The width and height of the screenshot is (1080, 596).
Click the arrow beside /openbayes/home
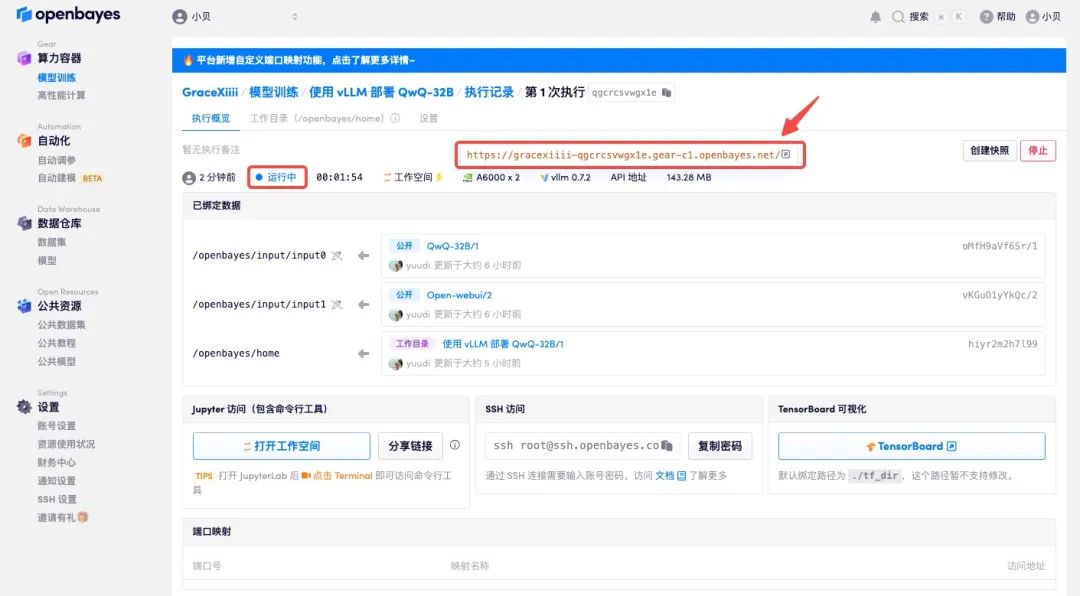click(364, 353)
